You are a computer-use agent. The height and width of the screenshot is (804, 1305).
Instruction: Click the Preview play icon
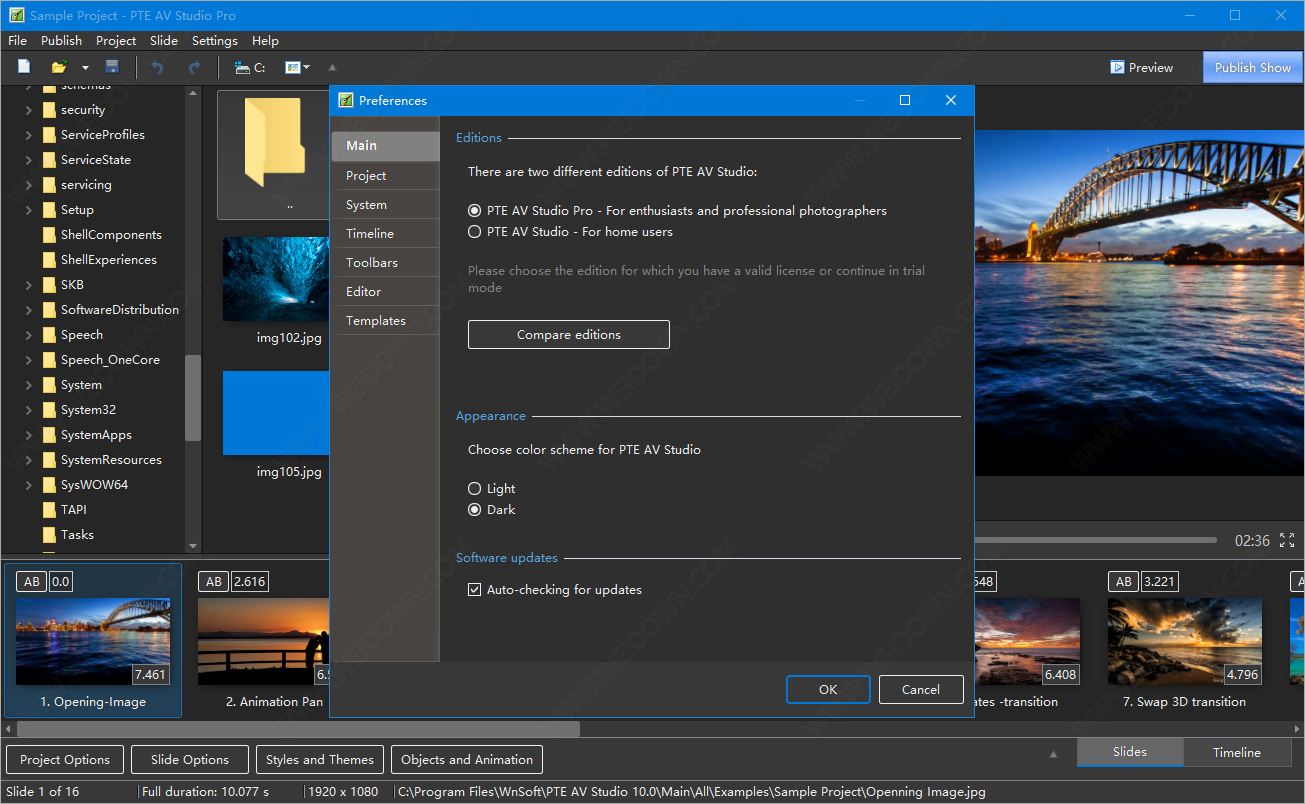point(1117,67)
